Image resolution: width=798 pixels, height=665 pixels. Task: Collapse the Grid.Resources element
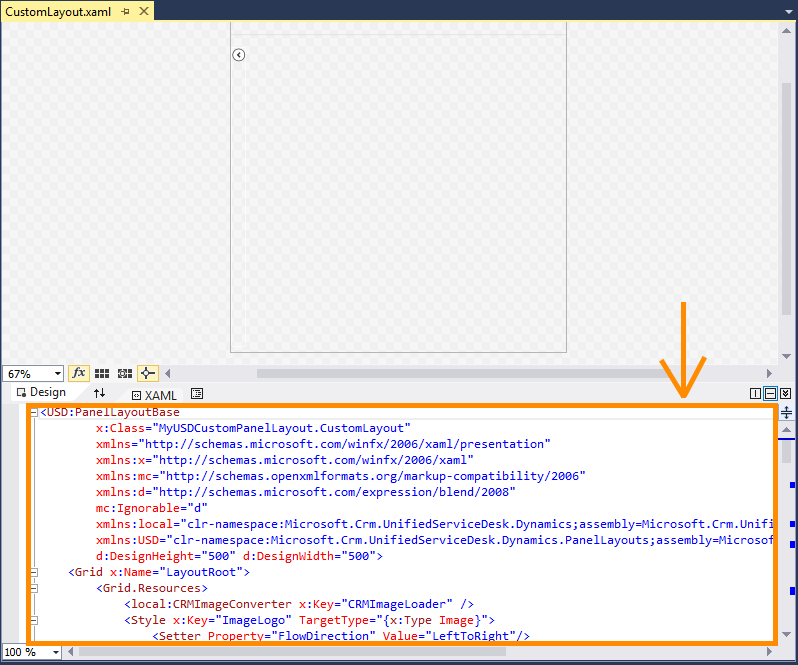coord(34,588)
